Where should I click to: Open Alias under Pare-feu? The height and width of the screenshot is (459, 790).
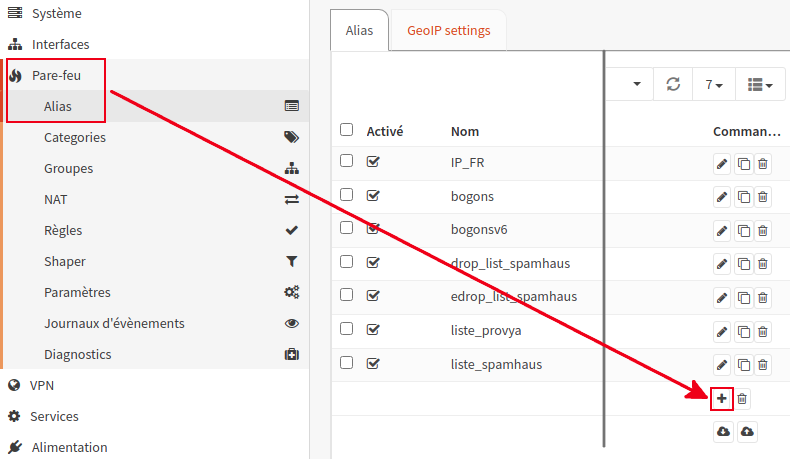pos(156,106)
